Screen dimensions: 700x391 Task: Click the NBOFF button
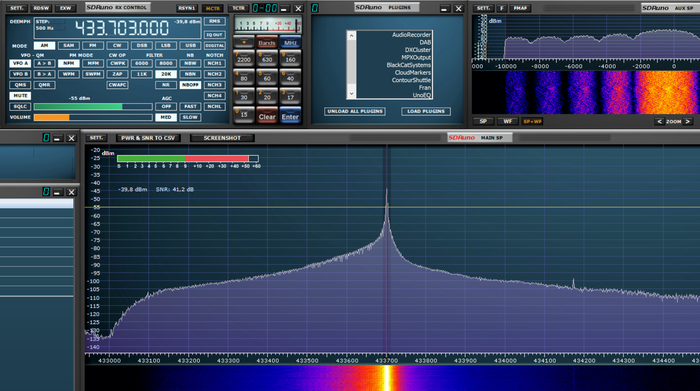pyautogui.click(x=190, y=85)
